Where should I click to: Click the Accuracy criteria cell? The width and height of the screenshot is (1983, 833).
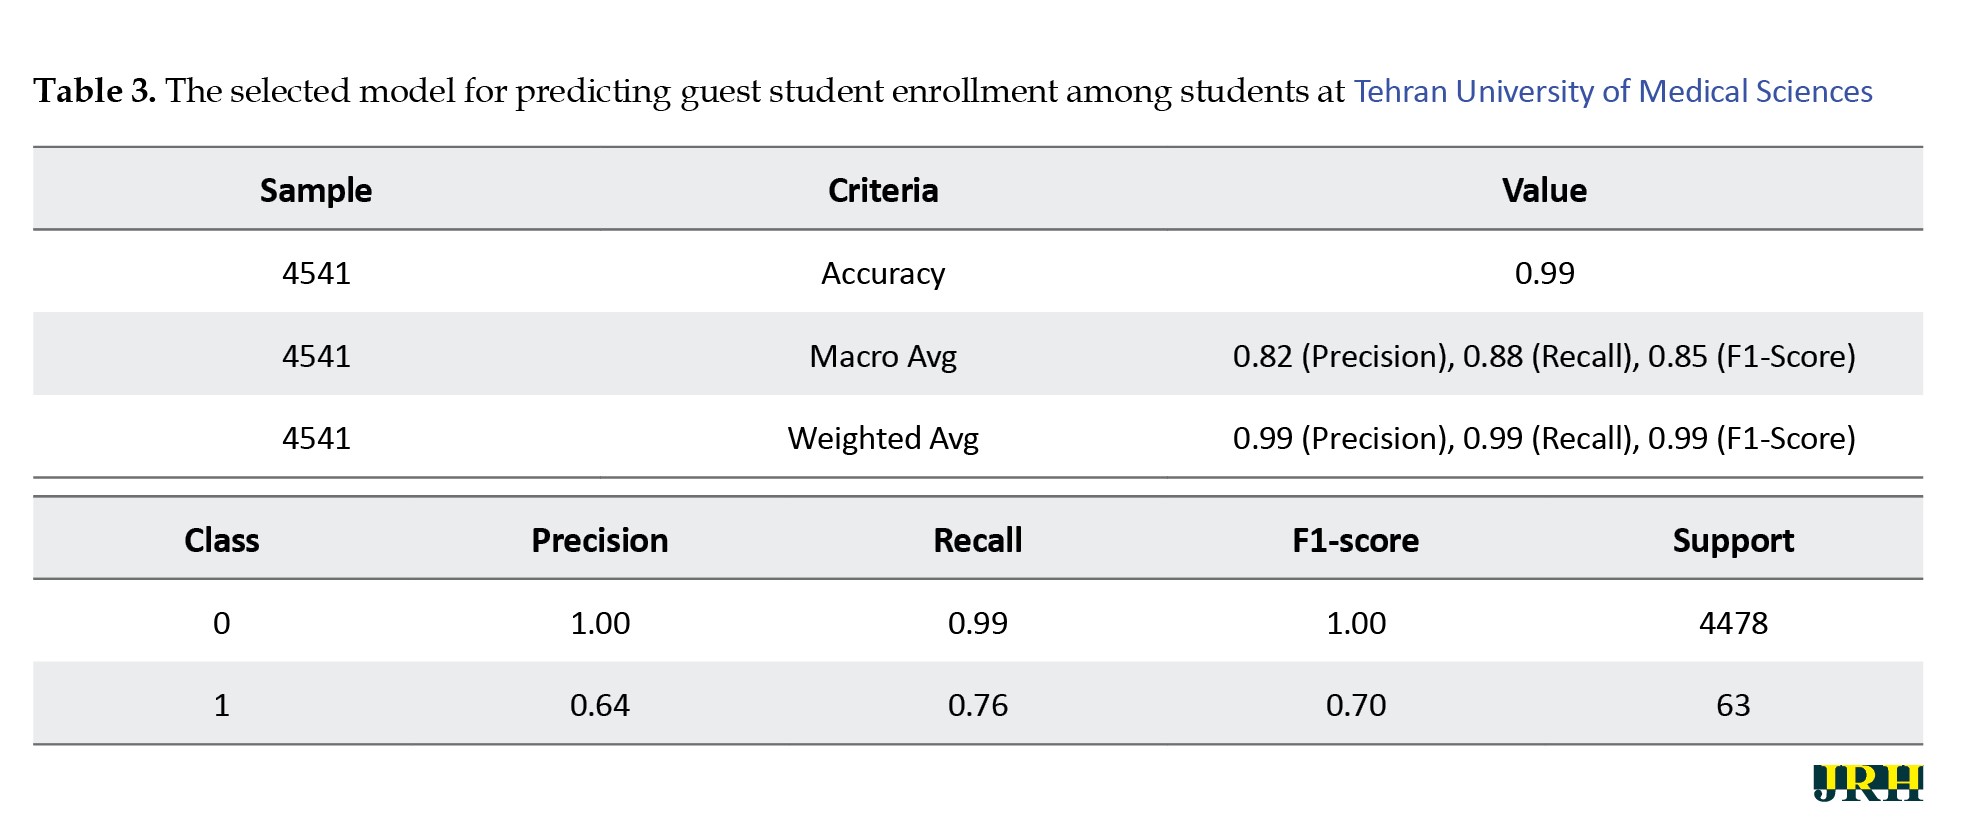[x=883, y=273]
